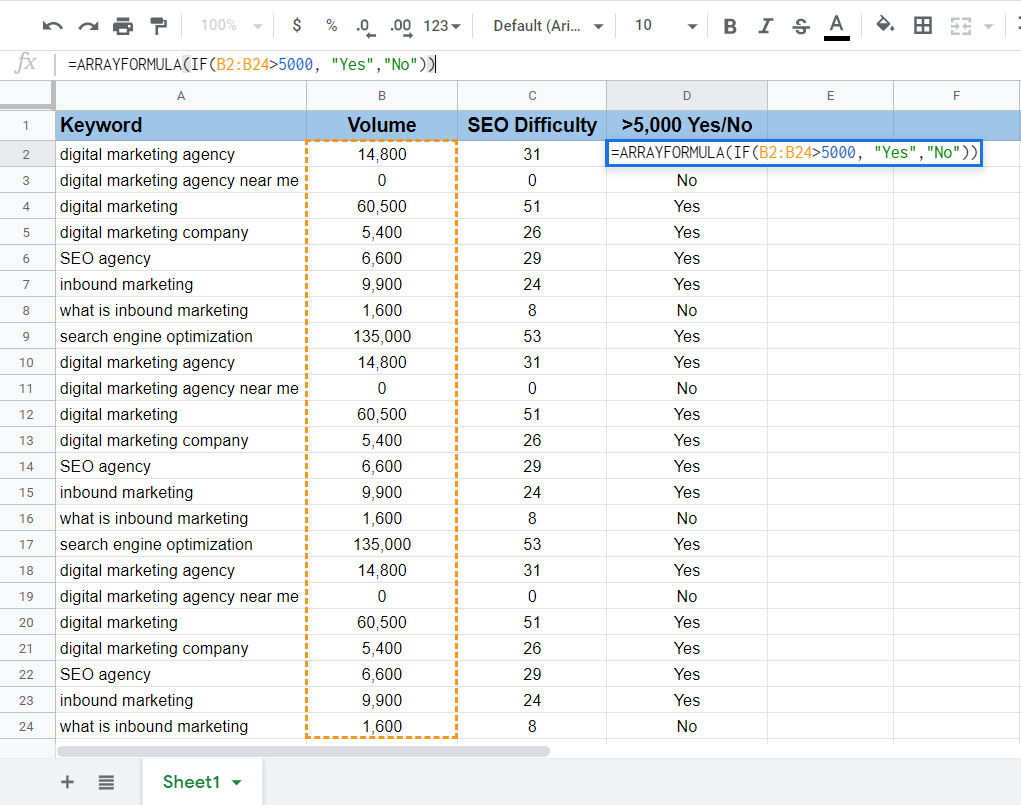Select the Paint format roller icon
1021x805 pixels.
[158, 26]
